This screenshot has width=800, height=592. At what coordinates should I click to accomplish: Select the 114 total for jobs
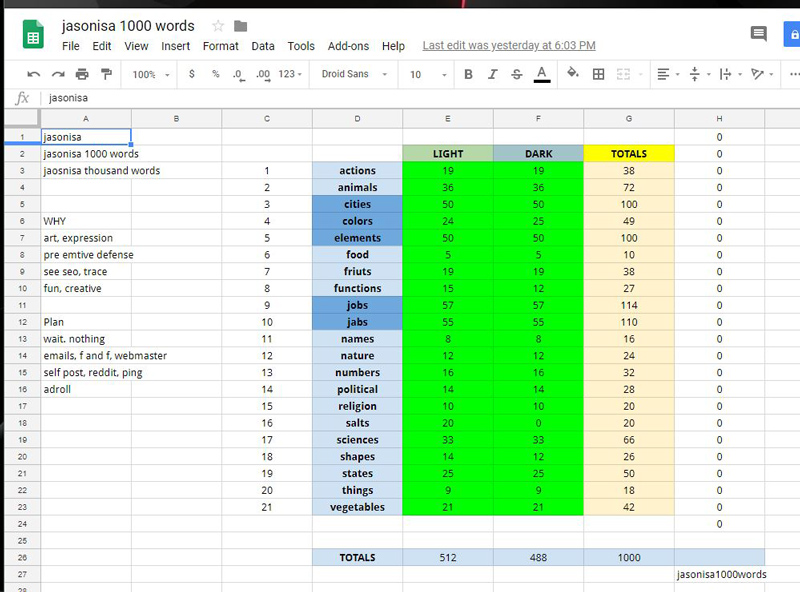pyautogui.click(x=629, y=305)
